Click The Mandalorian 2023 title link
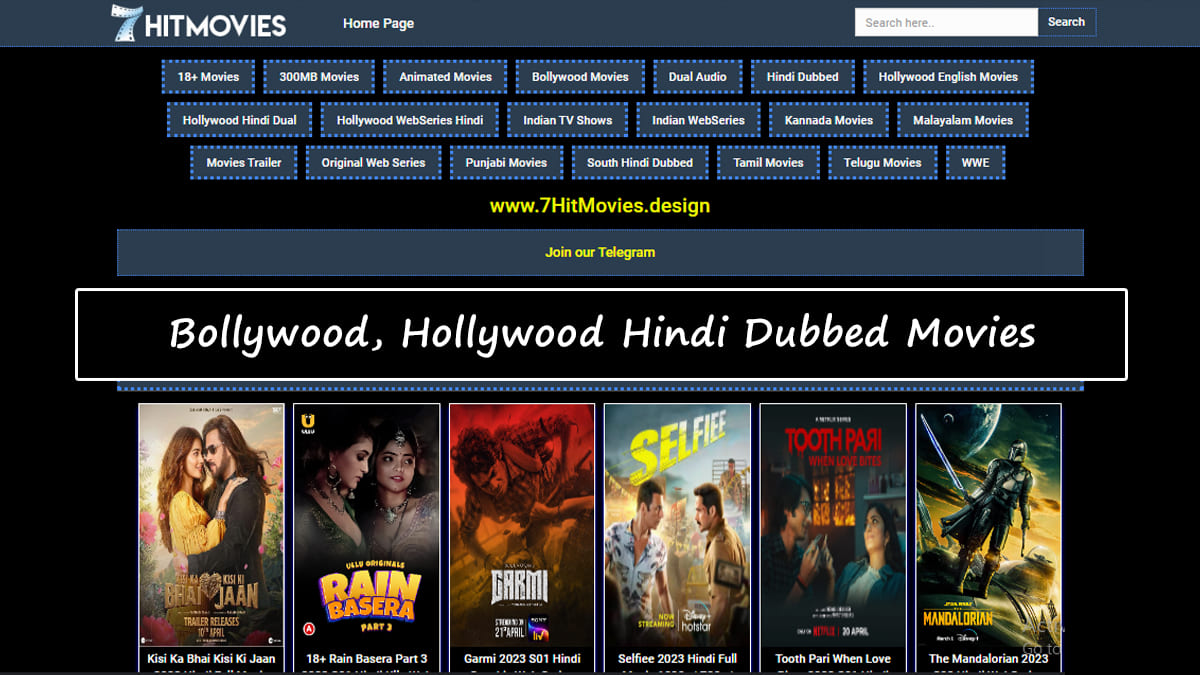The height and width of the screenshot is (675, 1200). point(988,659)
